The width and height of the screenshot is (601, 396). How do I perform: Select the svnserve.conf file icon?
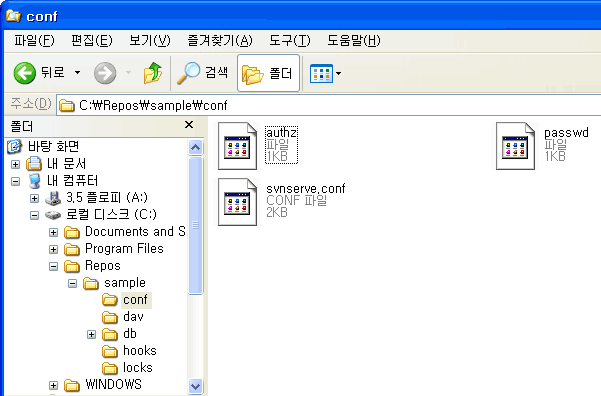[x=237, y=202]
